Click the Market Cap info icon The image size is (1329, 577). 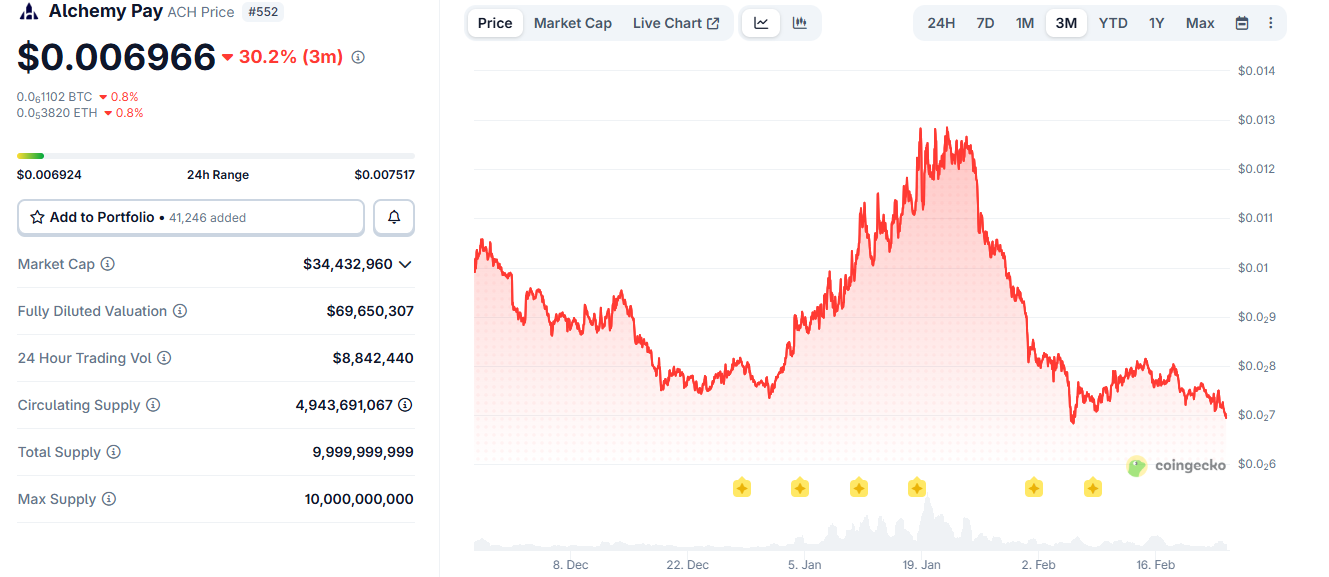tap(108, 264)
